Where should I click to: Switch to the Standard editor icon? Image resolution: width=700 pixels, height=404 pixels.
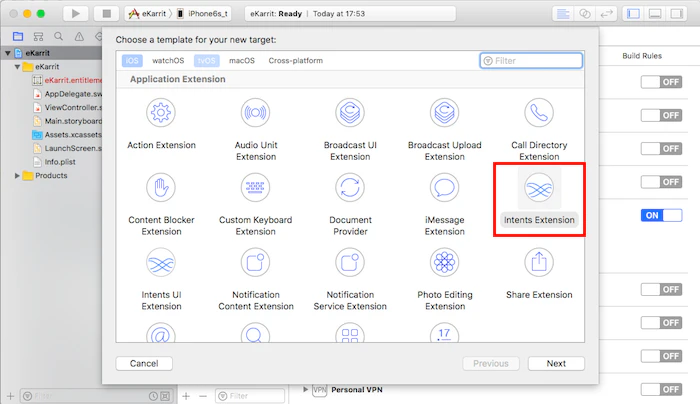tap(563, 14)
